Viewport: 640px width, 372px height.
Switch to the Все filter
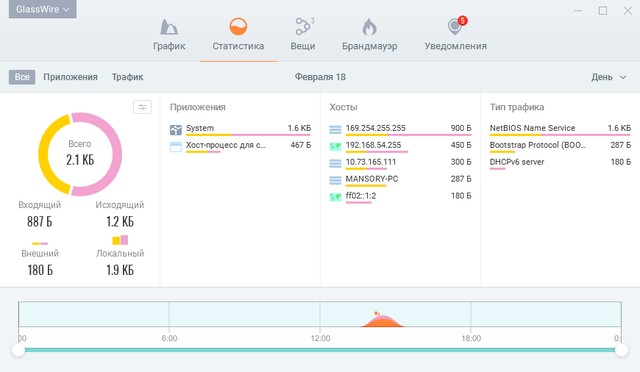22,77
